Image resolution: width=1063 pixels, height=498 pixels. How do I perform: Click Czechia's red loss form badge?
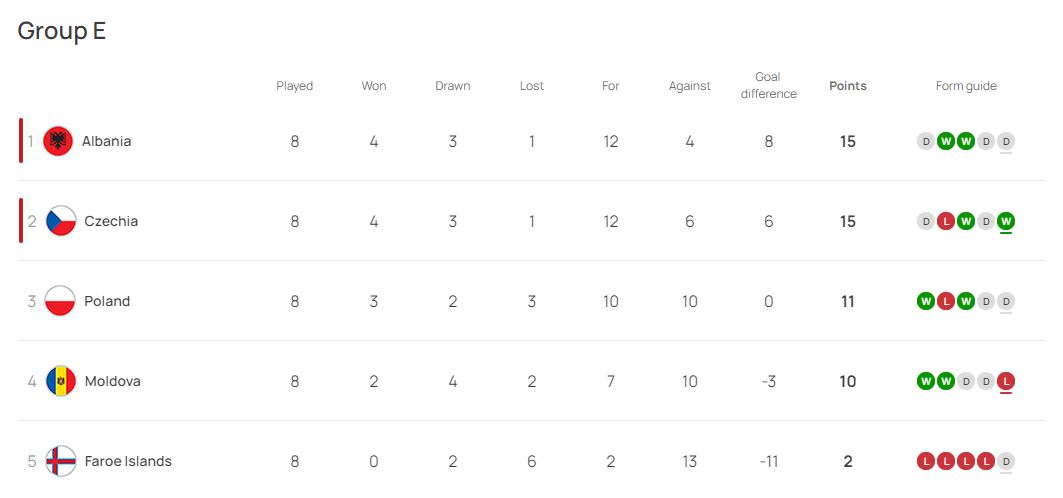point(946,221)
